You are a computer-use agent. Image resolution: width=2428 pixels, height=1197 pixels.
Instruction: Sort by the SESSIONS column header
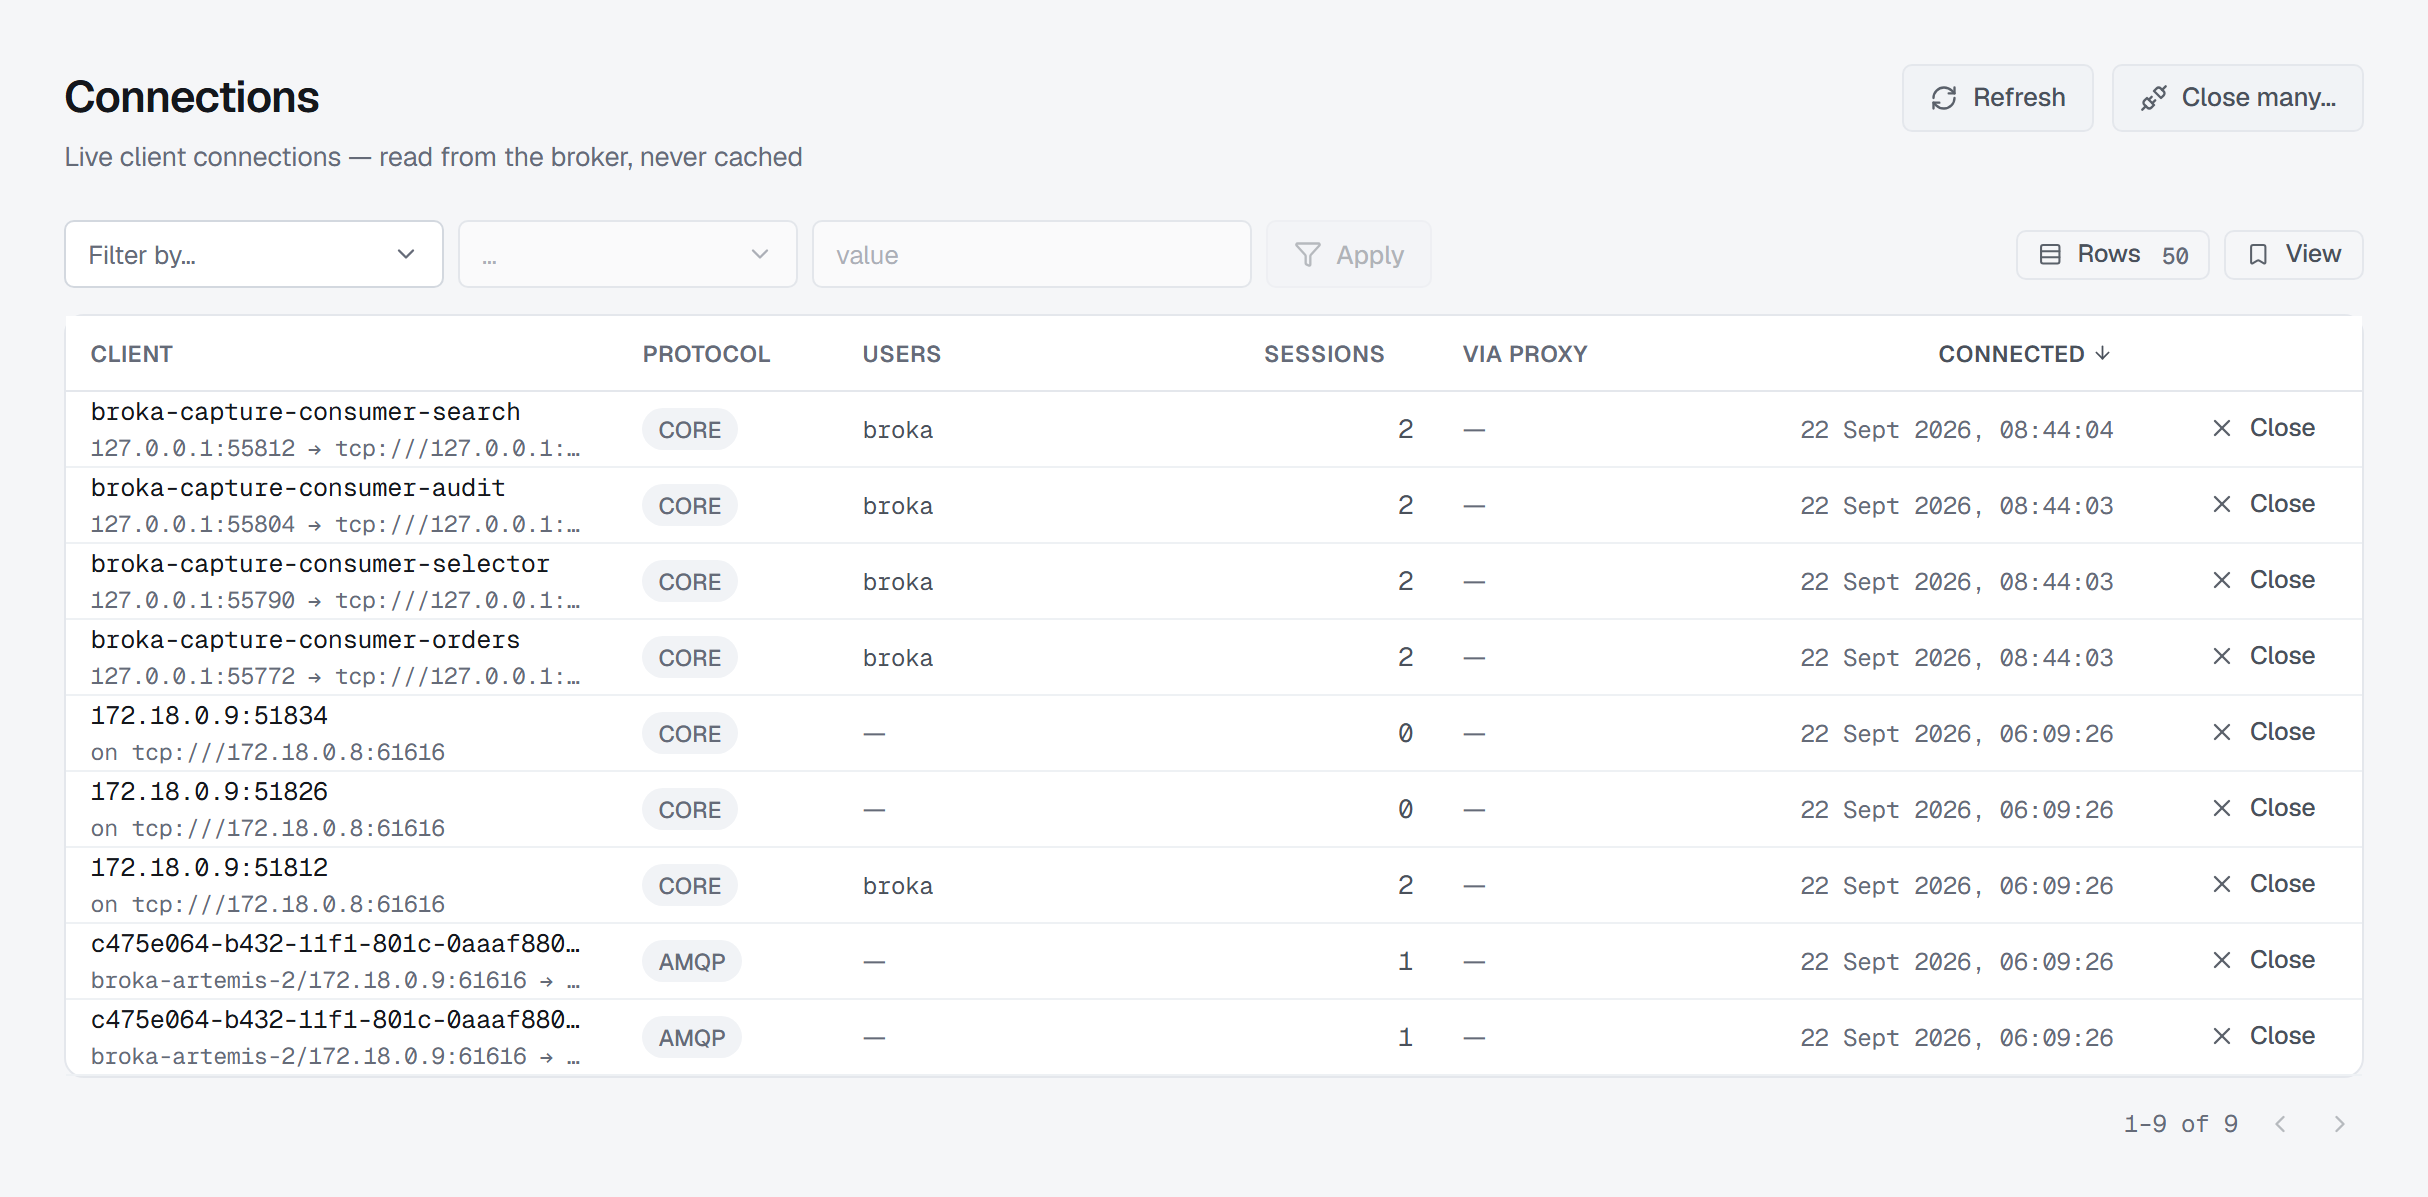pyautogui.click(x=1324, y=354)
